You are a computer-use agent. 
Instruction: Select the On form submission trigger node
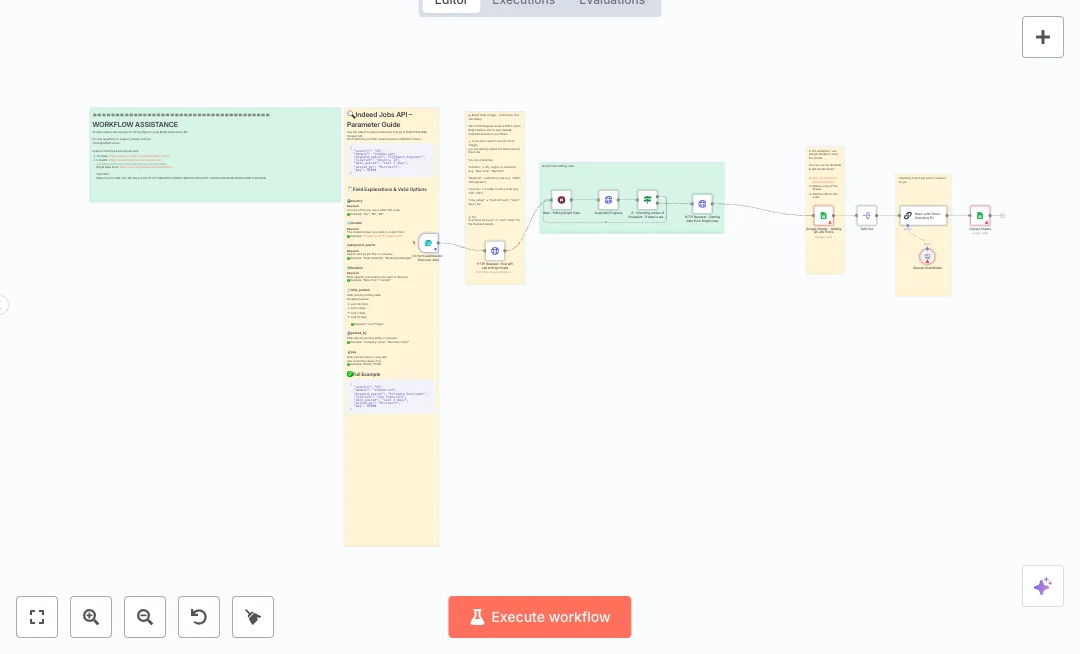click(x=429, y=243)
